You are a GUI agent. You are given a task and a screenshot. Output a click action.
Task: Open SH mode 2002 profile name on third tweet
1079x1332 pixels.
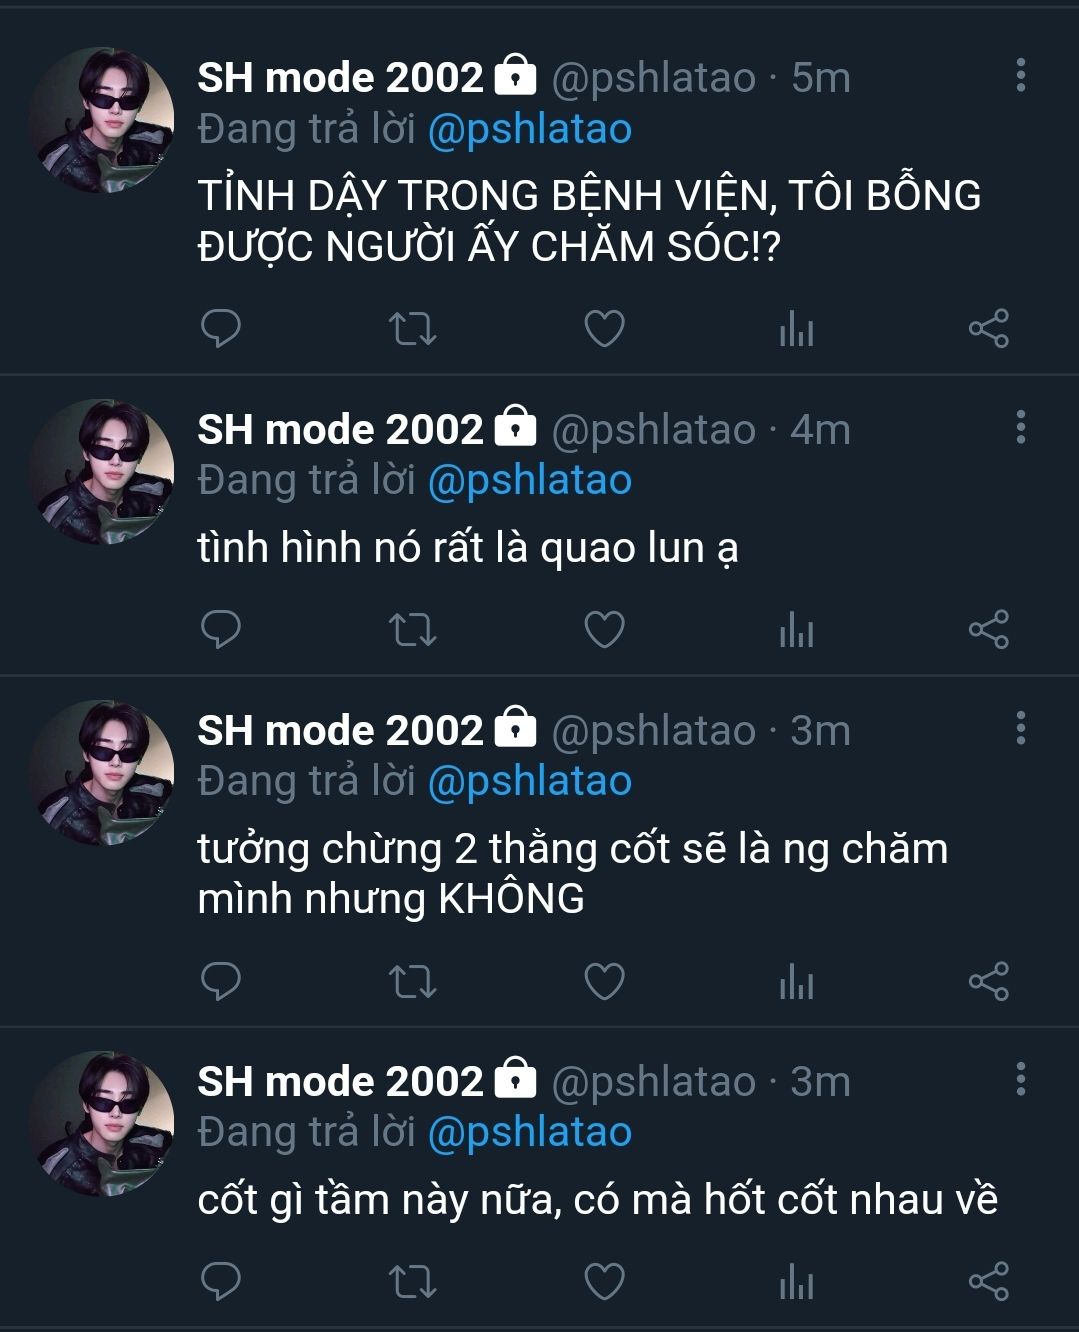tap(340, 730)
